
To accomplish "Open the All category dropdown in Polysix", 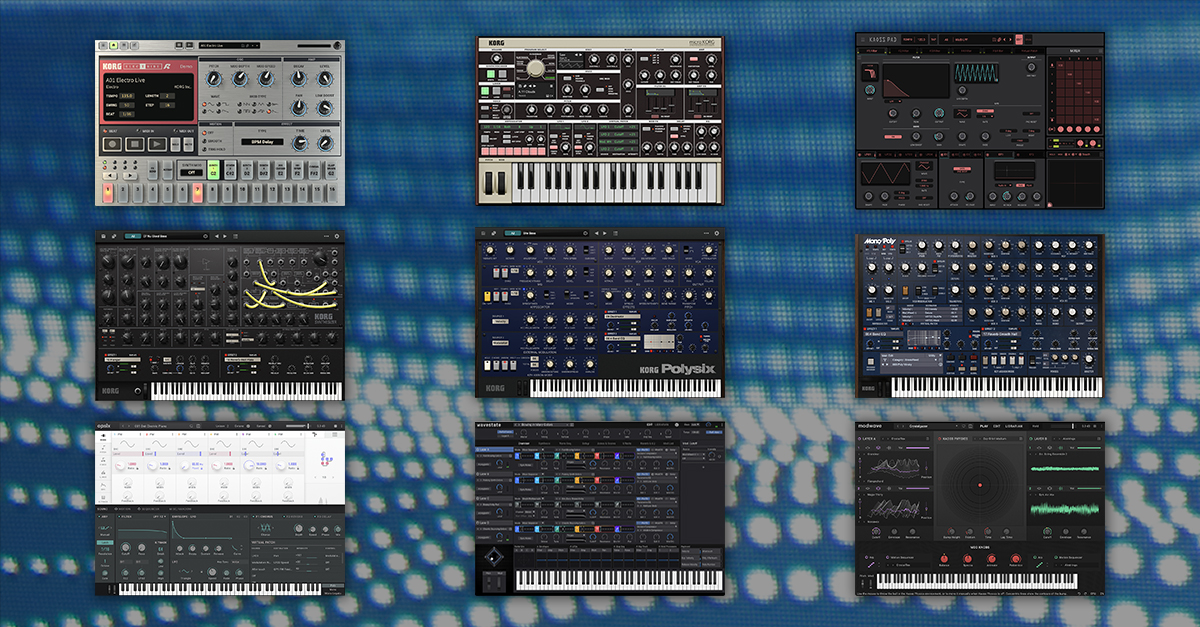I will 513,233.
